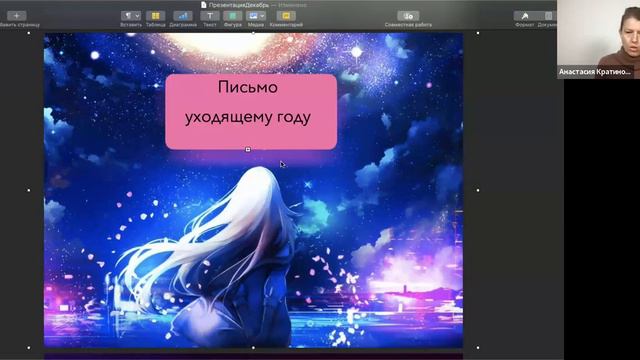640x360 pixels.
Task: Click the right-middle selection handle of the image
Action: pos(478,190)
